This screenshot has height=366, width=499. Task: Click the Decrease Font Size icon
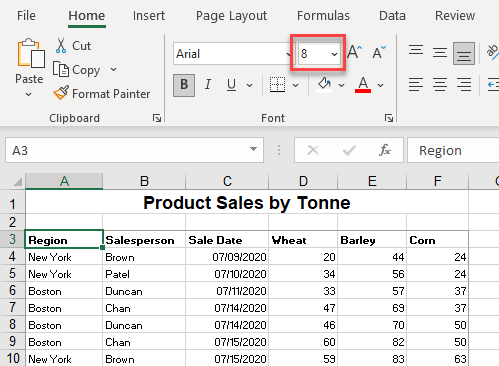[x=379, y=52]
